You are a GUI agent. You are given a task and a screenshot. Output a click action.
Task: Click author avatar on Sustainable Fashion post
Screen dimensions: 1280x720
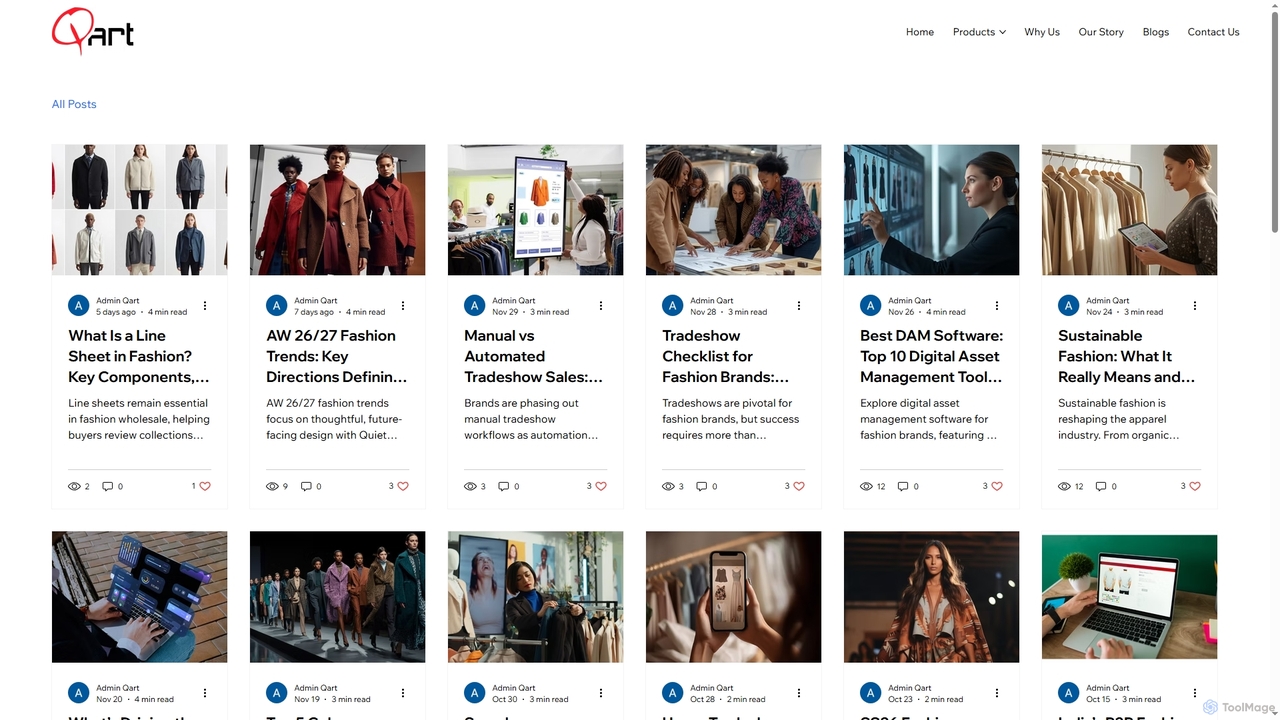[x=1069, y=306]
